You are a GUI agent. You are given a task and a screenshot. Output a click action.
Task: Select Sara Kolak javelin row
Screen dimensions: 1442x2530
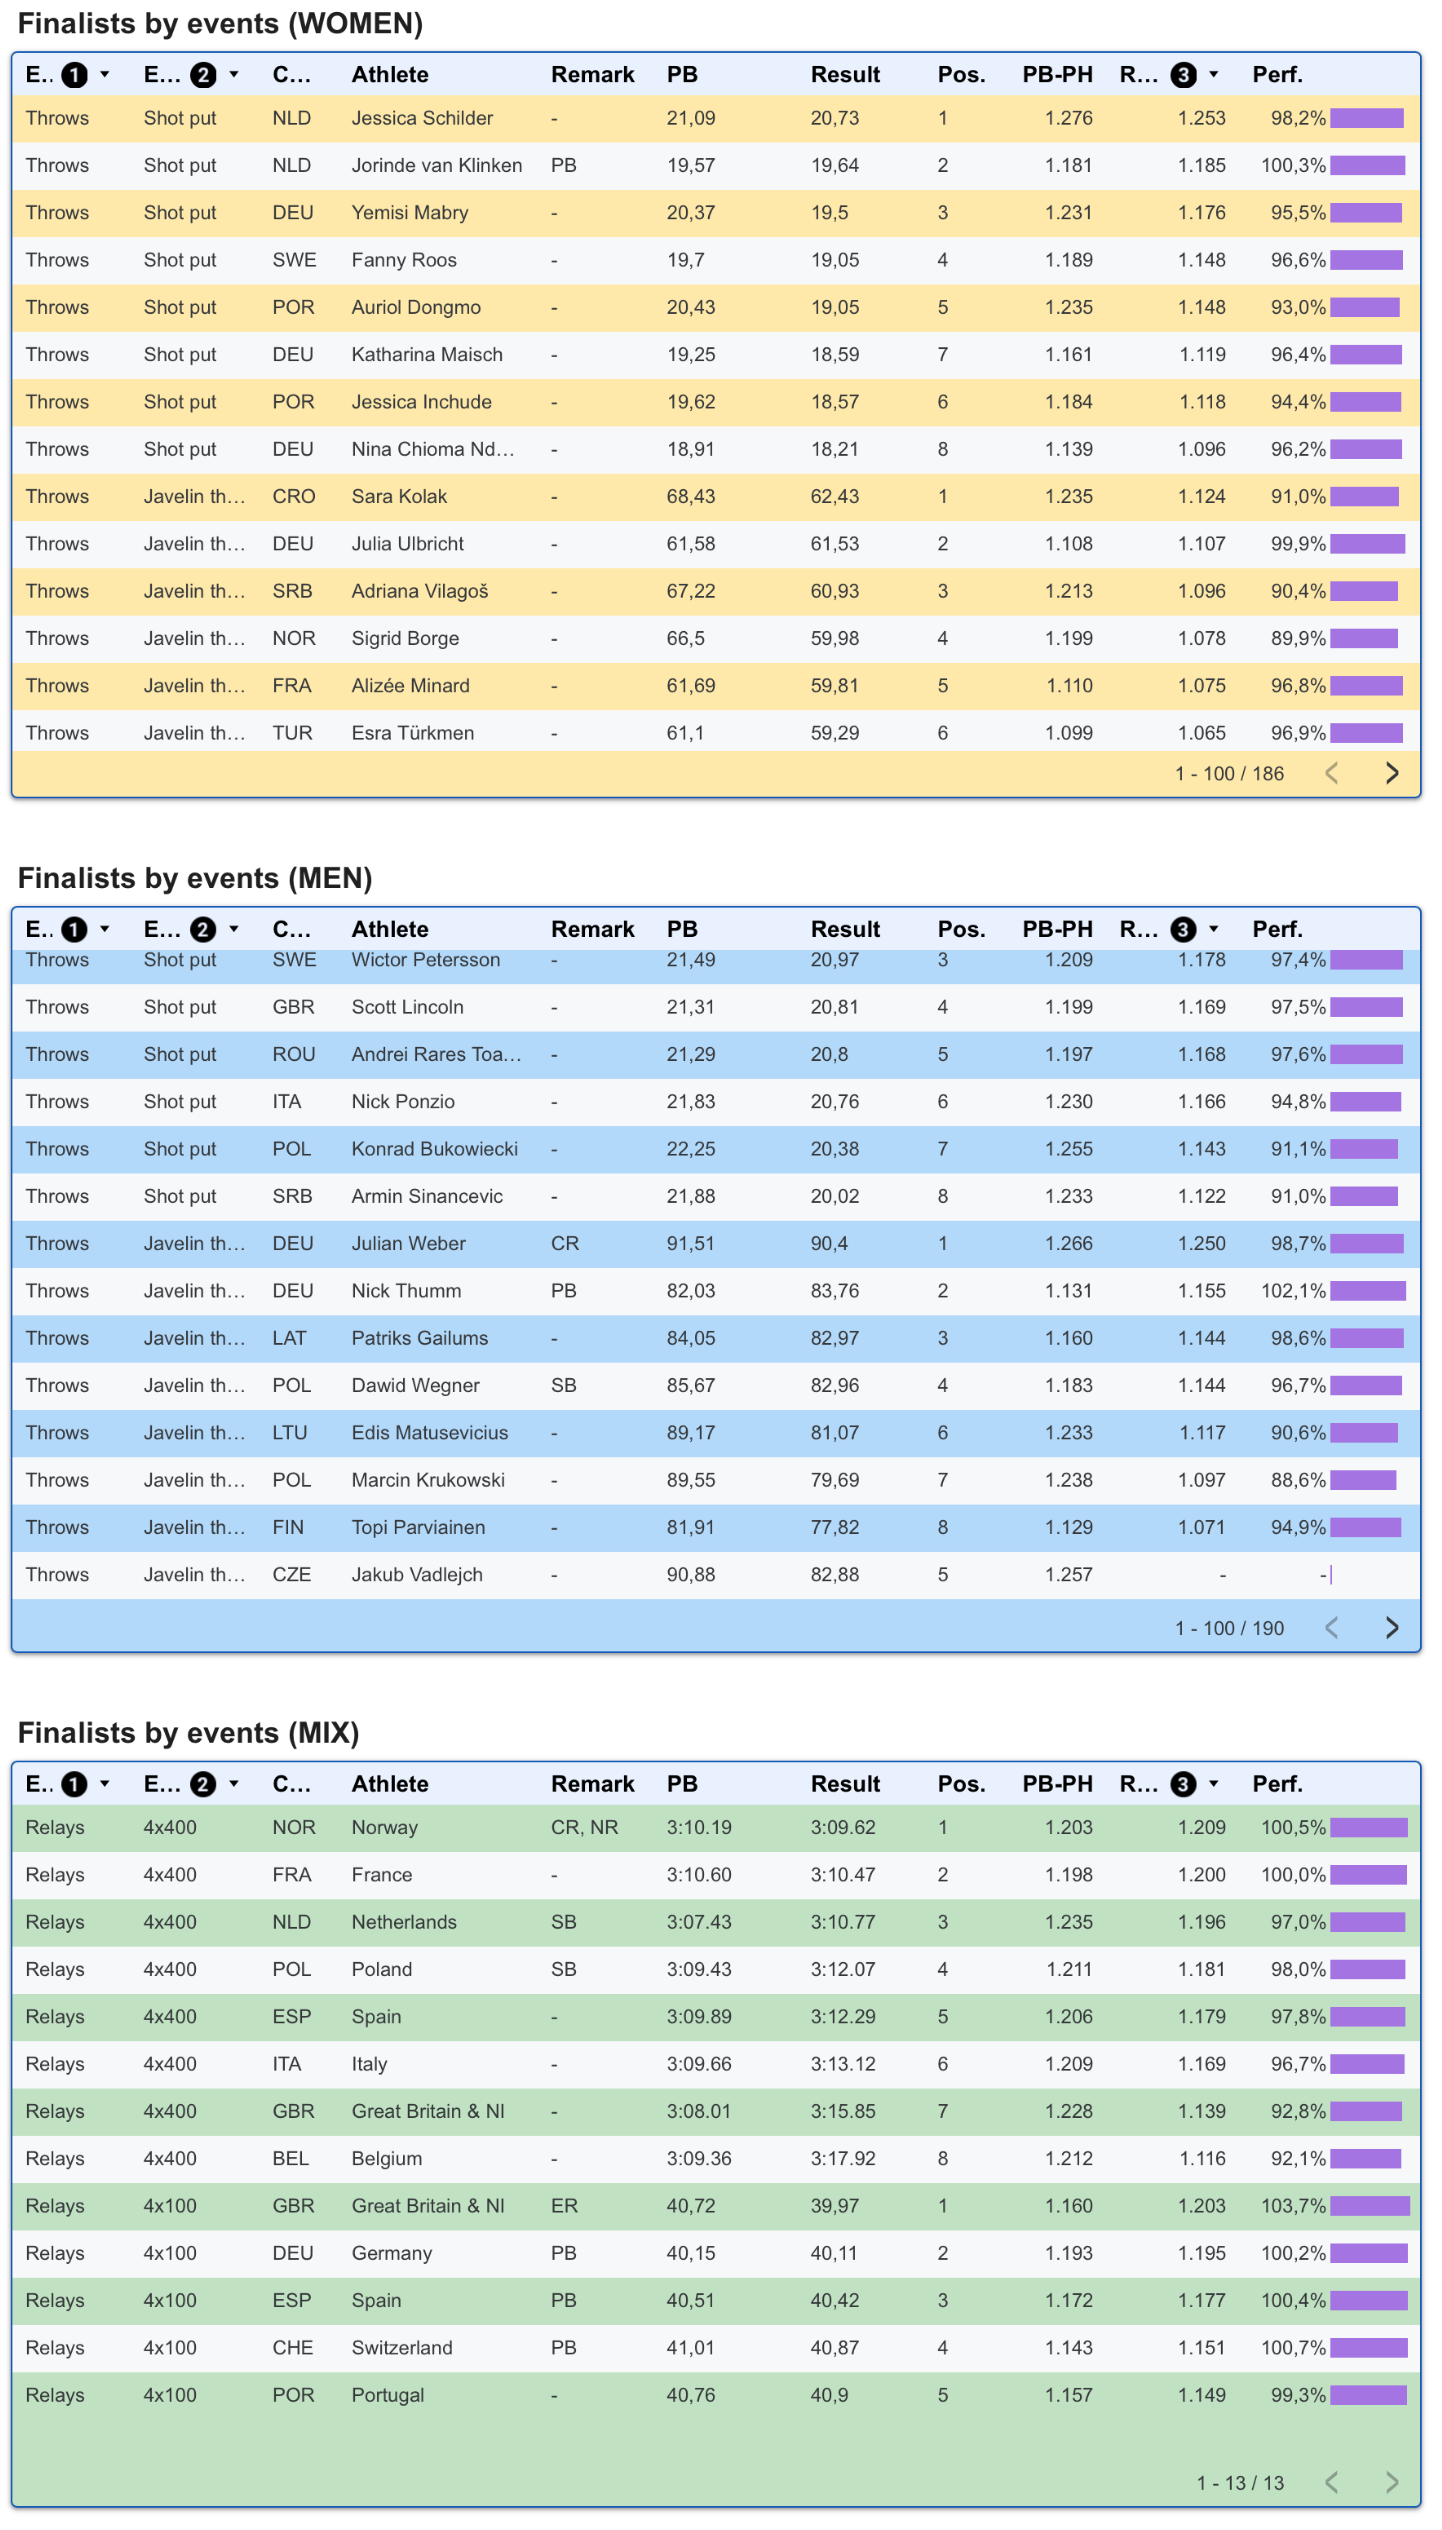(x=716, y=497)
